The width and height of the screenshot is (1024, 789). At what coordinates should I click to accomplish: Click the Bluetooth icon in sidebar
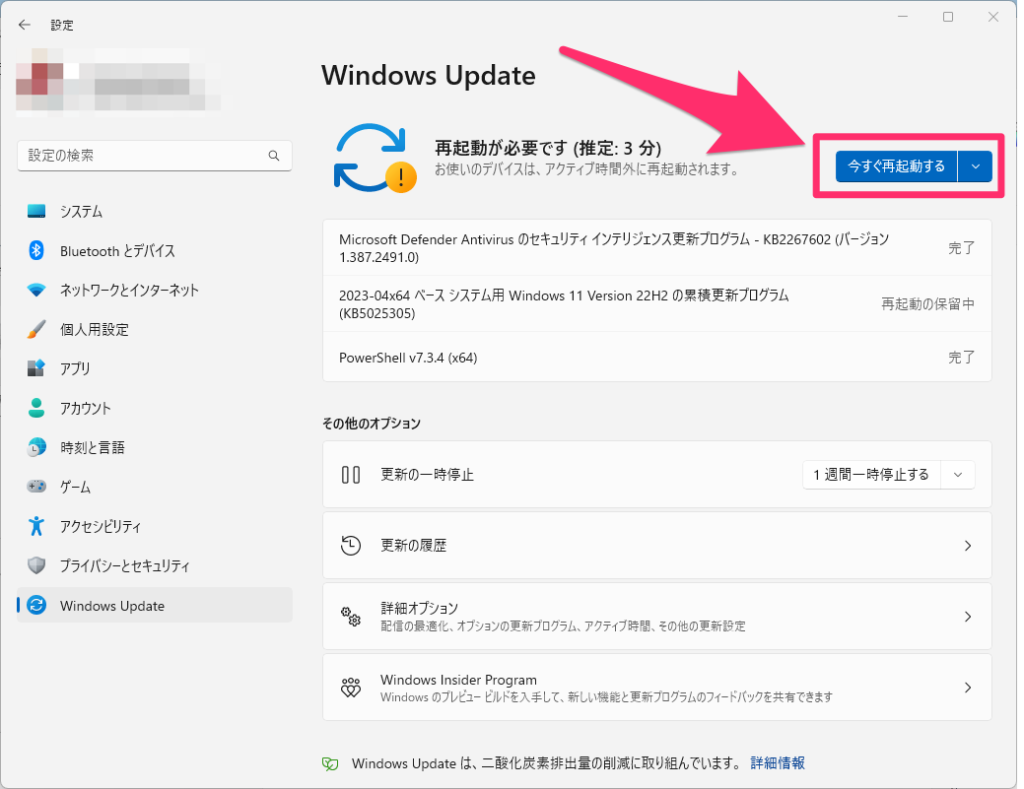37,250
